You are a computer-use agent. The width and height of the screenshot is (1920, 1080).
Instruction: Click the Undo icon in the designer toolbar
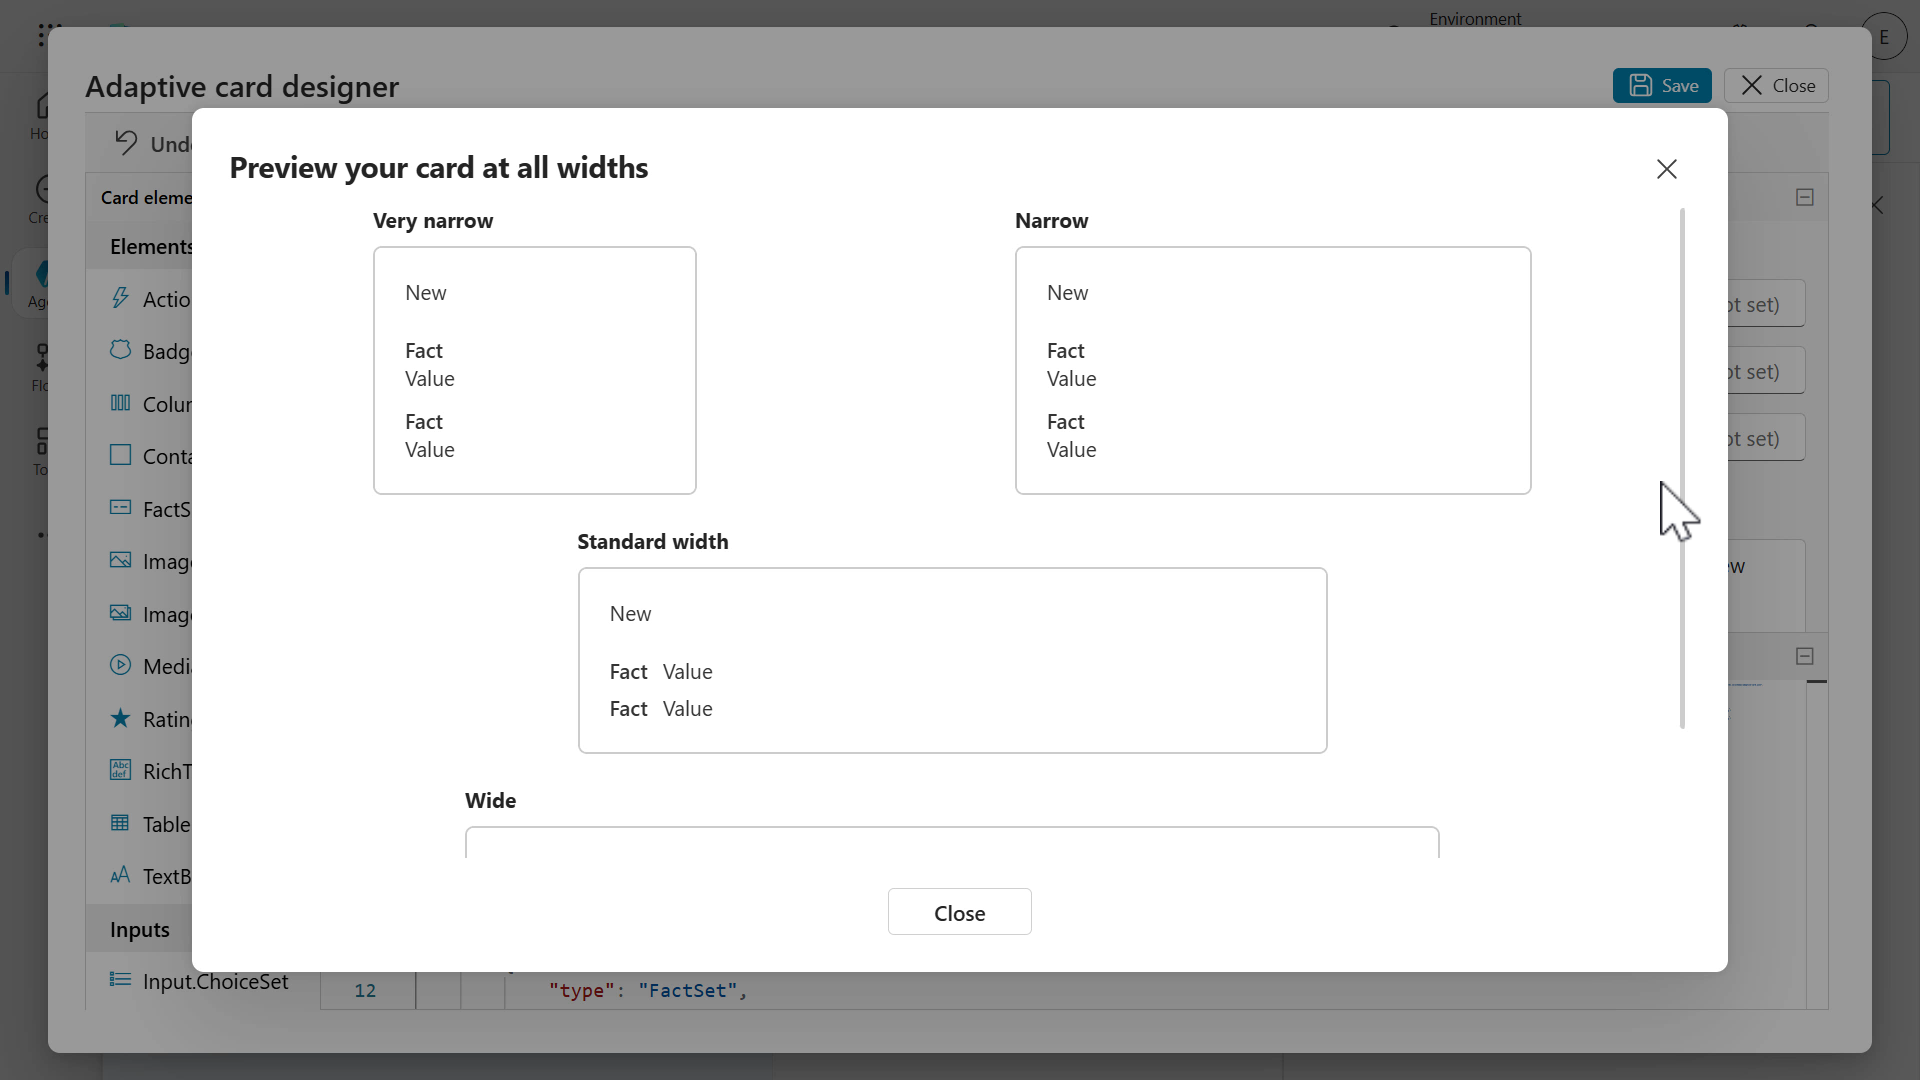tap(127, 143)
